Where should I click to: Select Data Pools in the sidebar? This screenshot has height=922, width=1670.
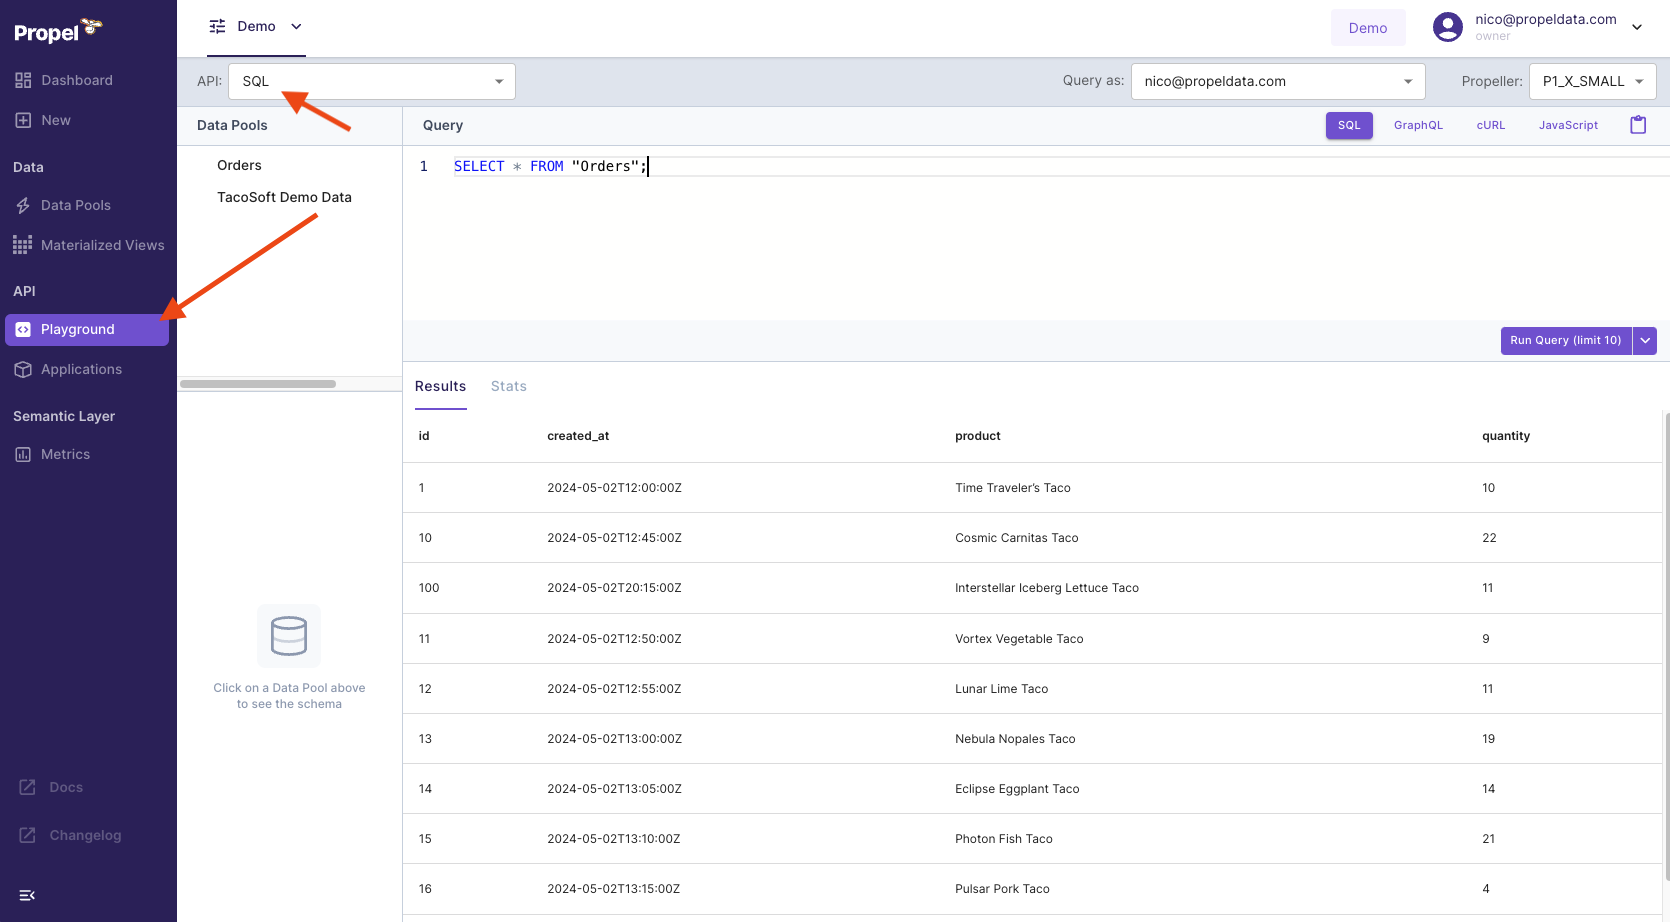point(74,204)
